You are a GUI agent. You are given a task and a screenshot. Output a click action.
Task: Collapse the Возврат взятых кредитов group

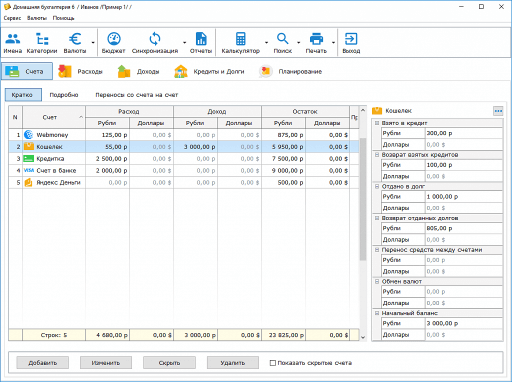(377, 155)
